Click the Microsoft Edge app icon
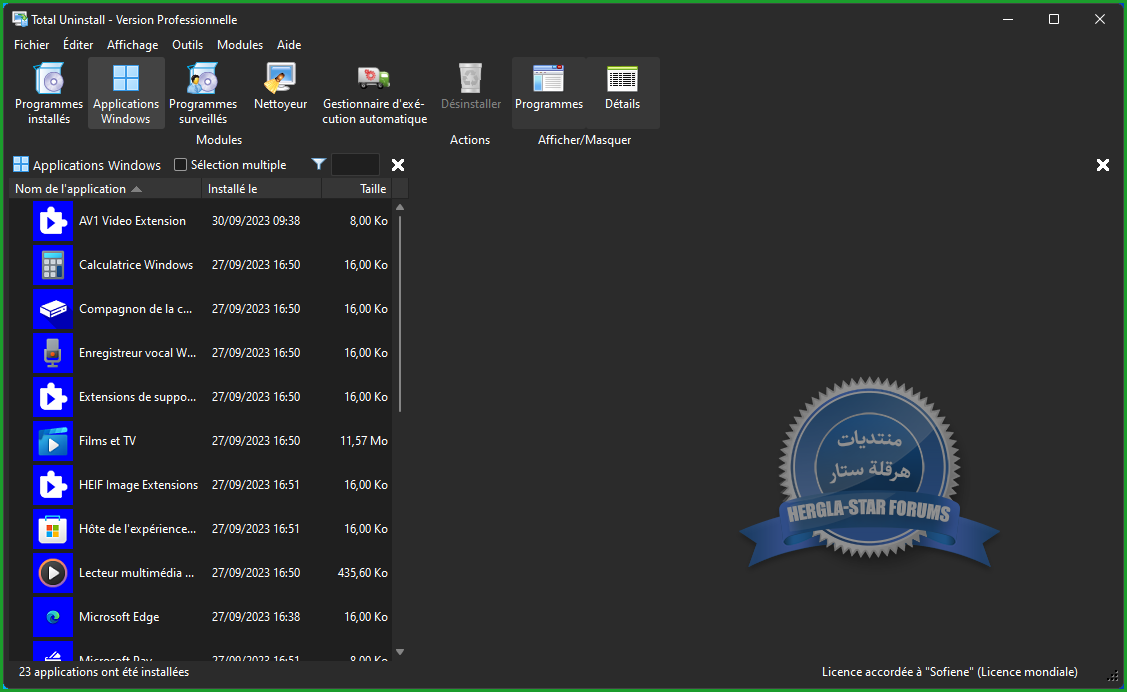This screenshot has height=692, width=1127. tap(52, 617)
